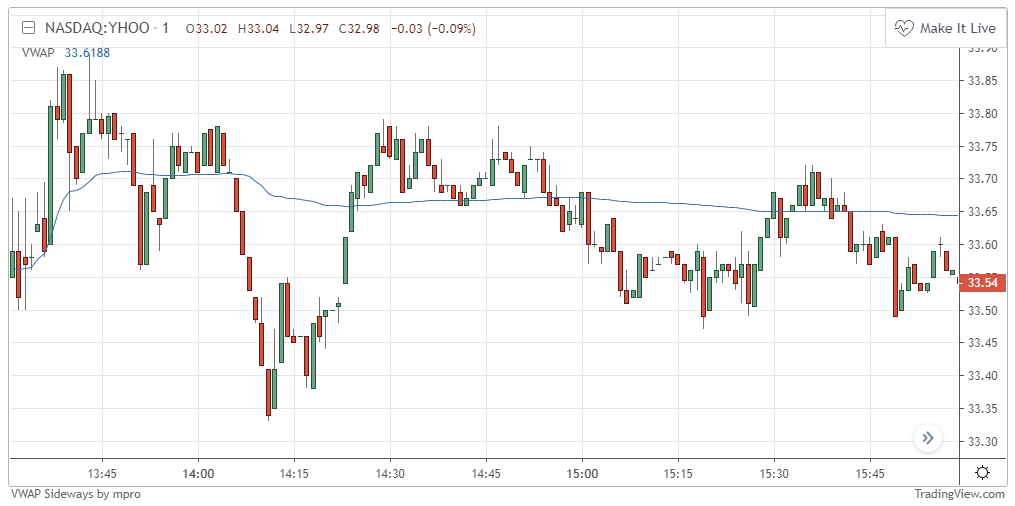Click the Make It Live label

[958, 28]
